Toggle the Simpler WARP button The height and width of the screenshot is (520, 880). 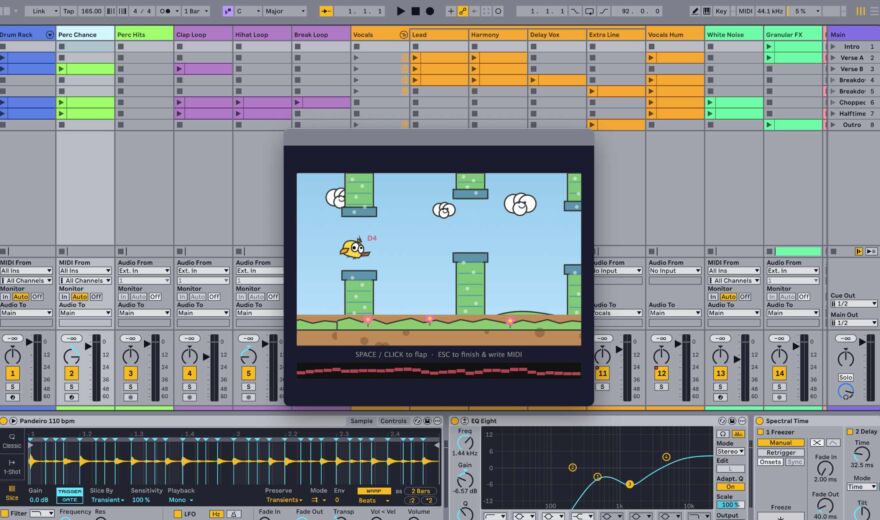tap(374, 491)
